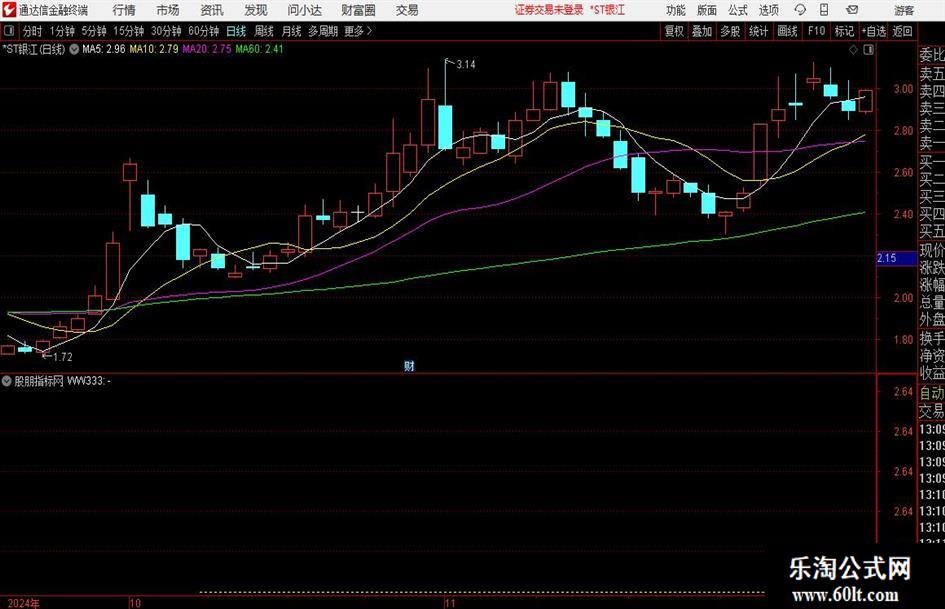Open the 资讯 menu
The height and width of the screenshot is (609, 945).
212,10
